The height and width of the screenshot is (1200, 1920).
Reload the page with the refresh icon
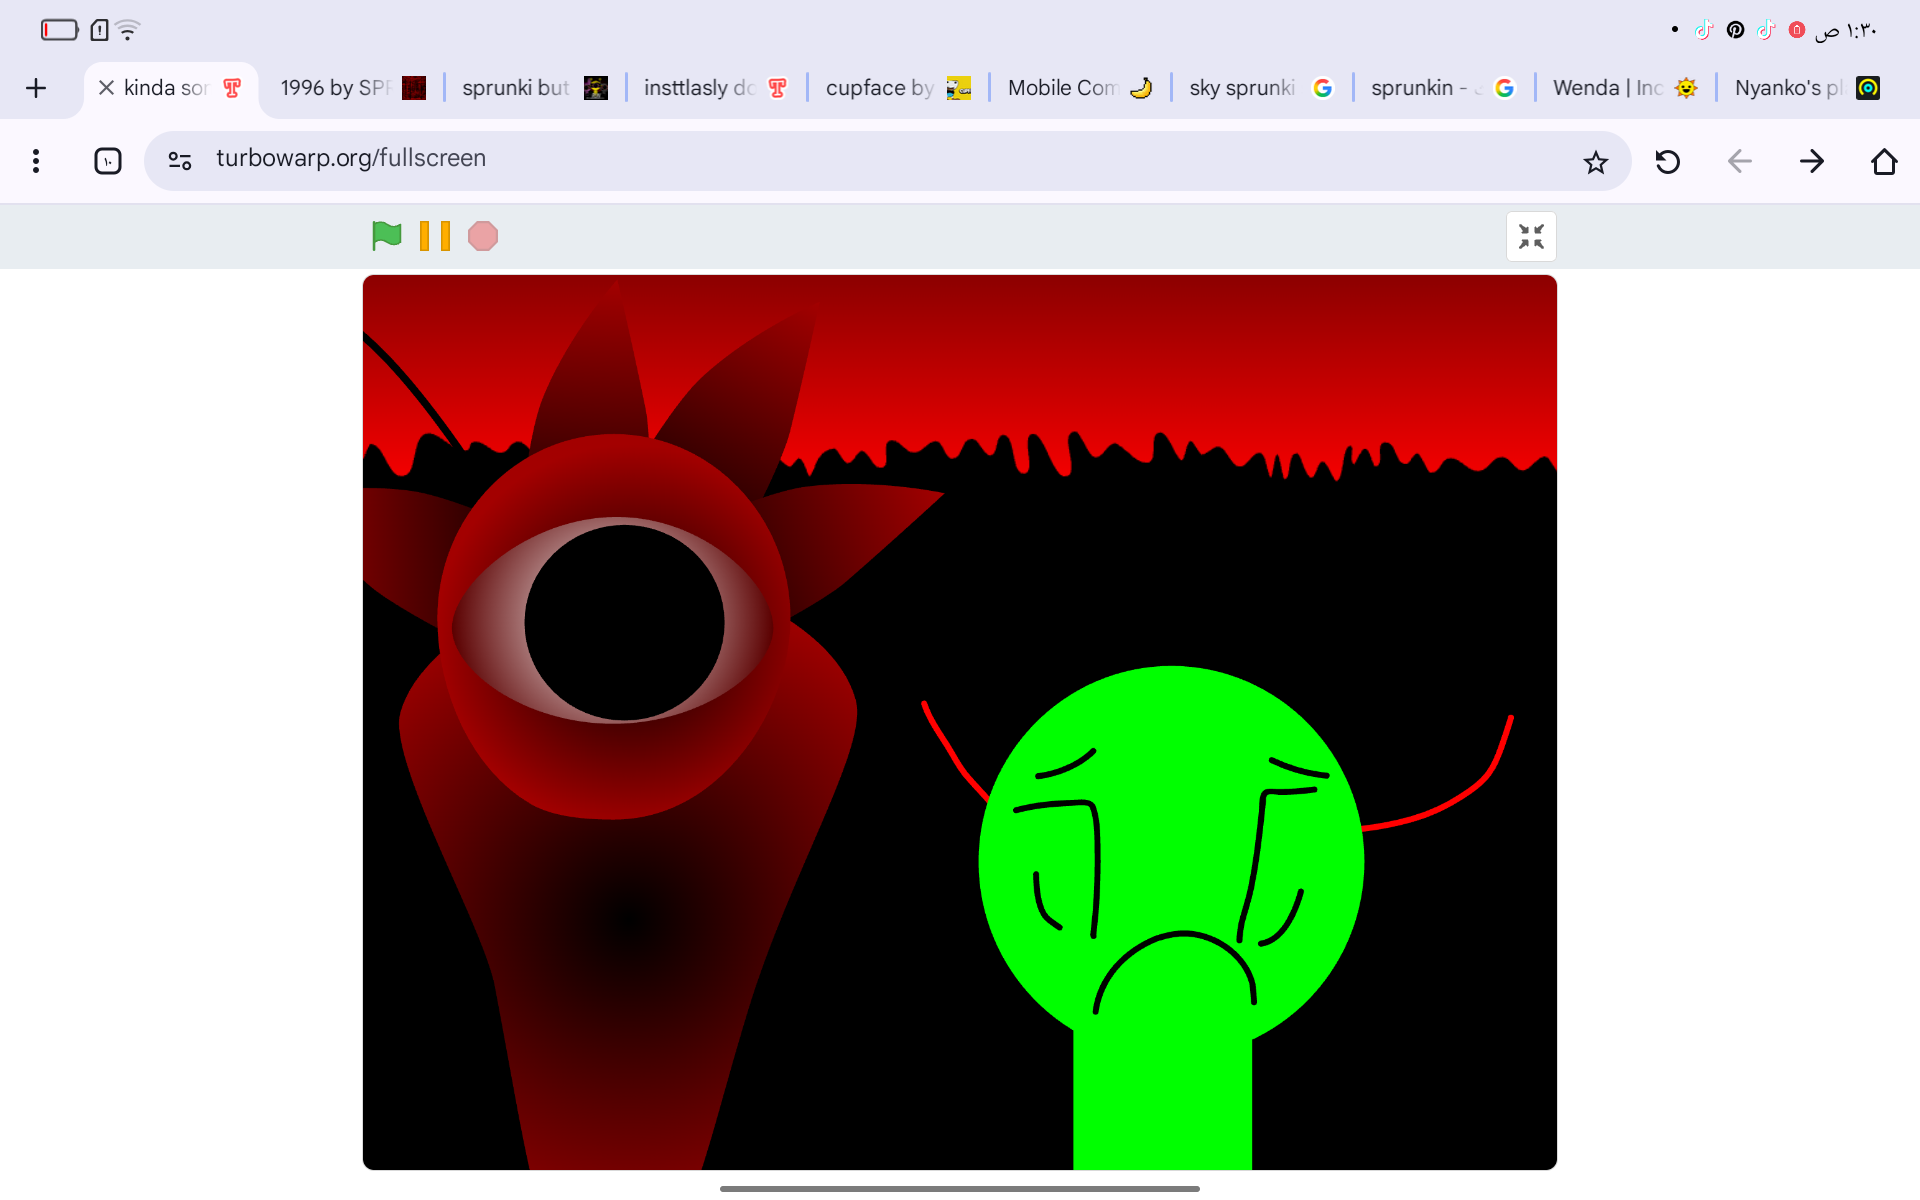tap(1667, 162)
